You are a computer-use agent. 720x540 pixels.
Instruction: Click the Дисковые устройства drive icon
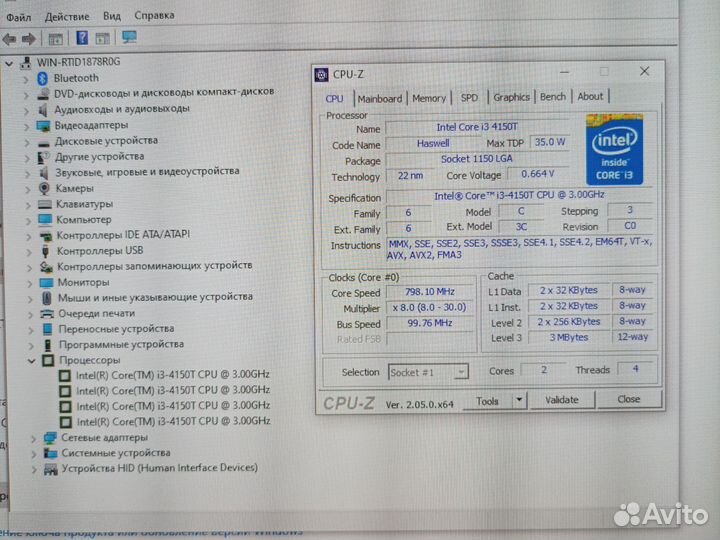44,142
